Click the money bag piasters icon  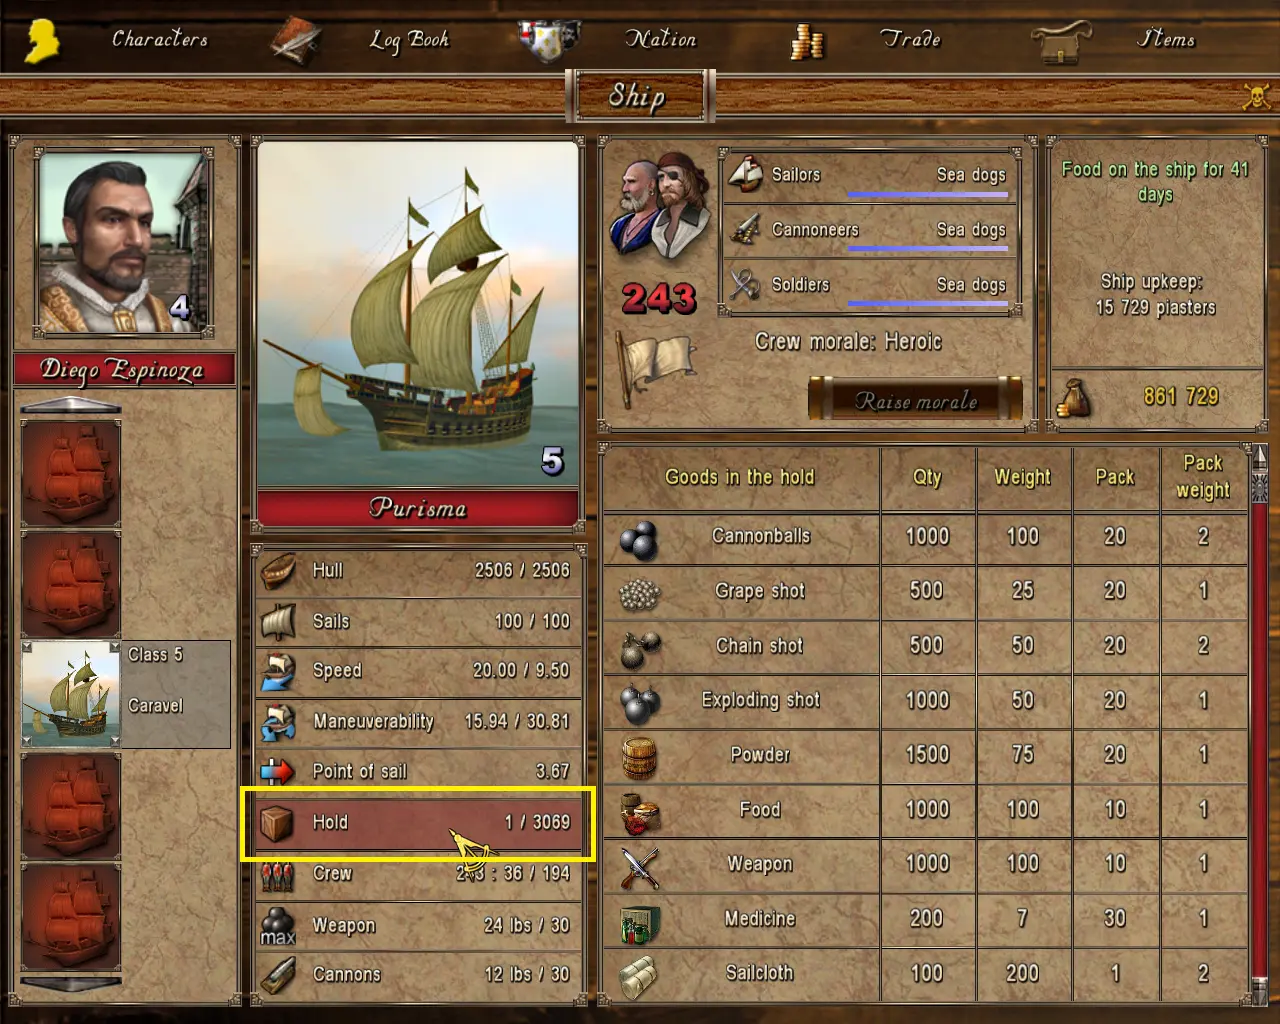[1073, 399]
